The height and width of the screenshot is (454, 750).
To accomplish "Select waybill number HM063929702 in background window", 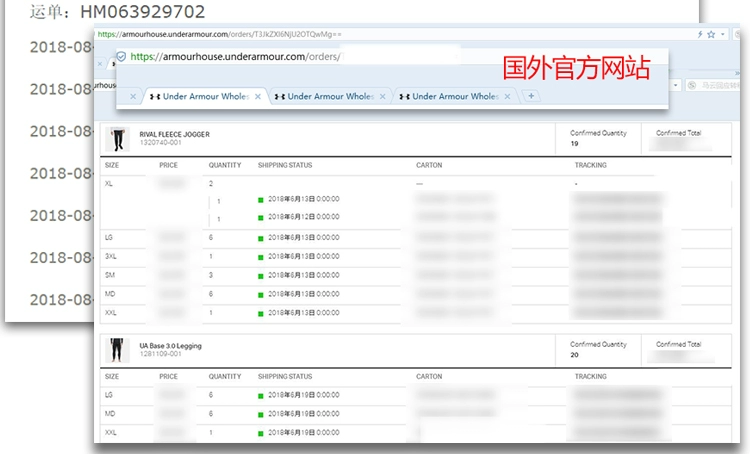I will pos(143,11).
